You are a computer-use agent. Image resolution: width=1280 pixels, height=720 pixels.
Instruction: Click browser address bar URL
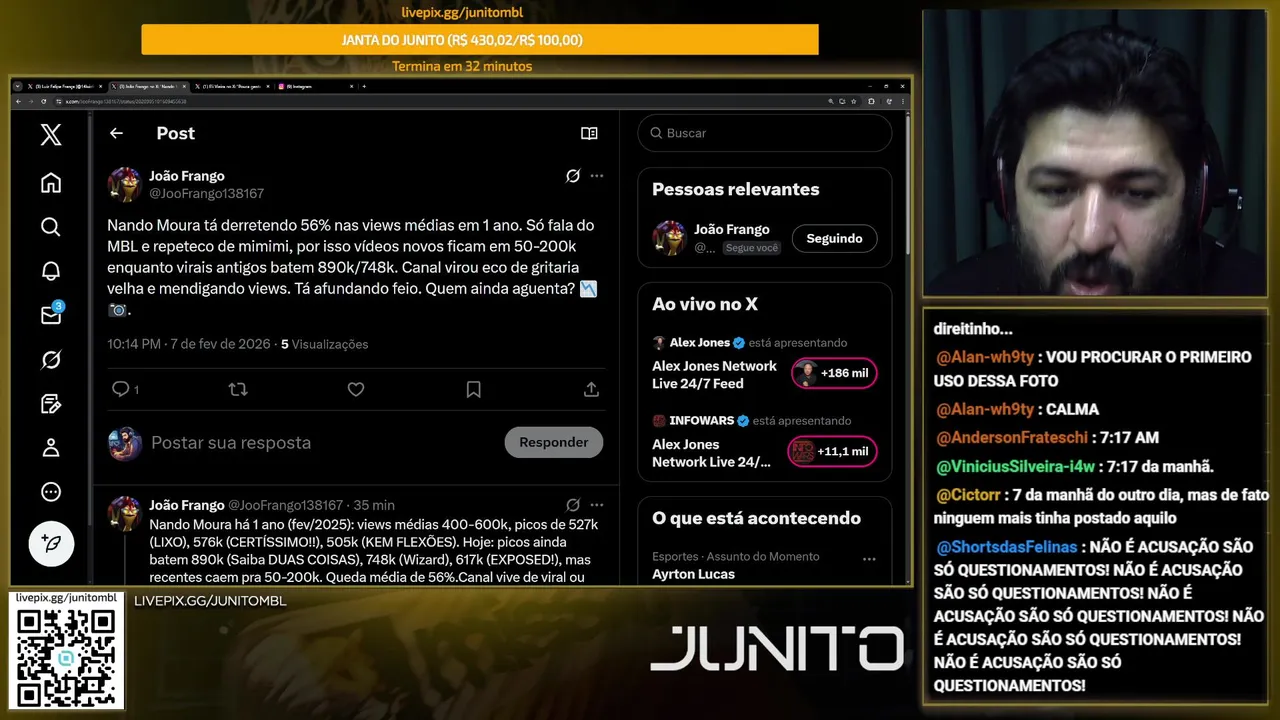pyautogui.click(x=123, y=101)
